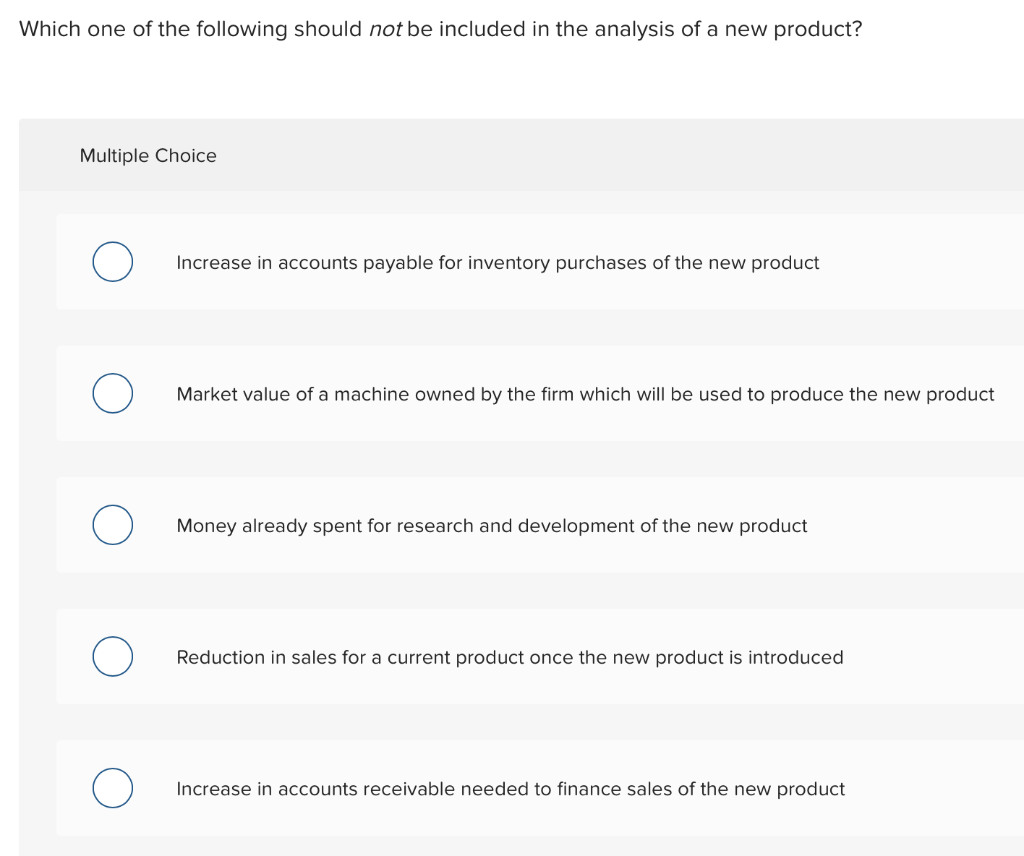Viewport: 1024px width, 856px height.
Task: Choose the radio button for research and development option
Action: point(112,524)
